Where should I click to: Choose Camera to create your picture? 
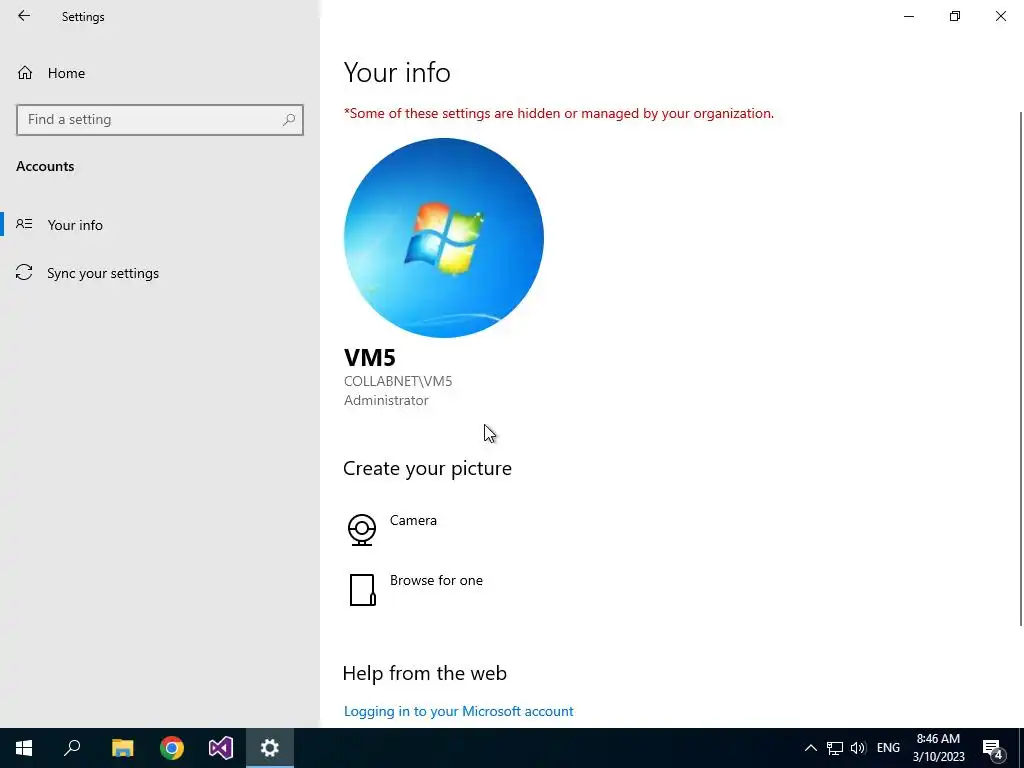click(413, 520)
